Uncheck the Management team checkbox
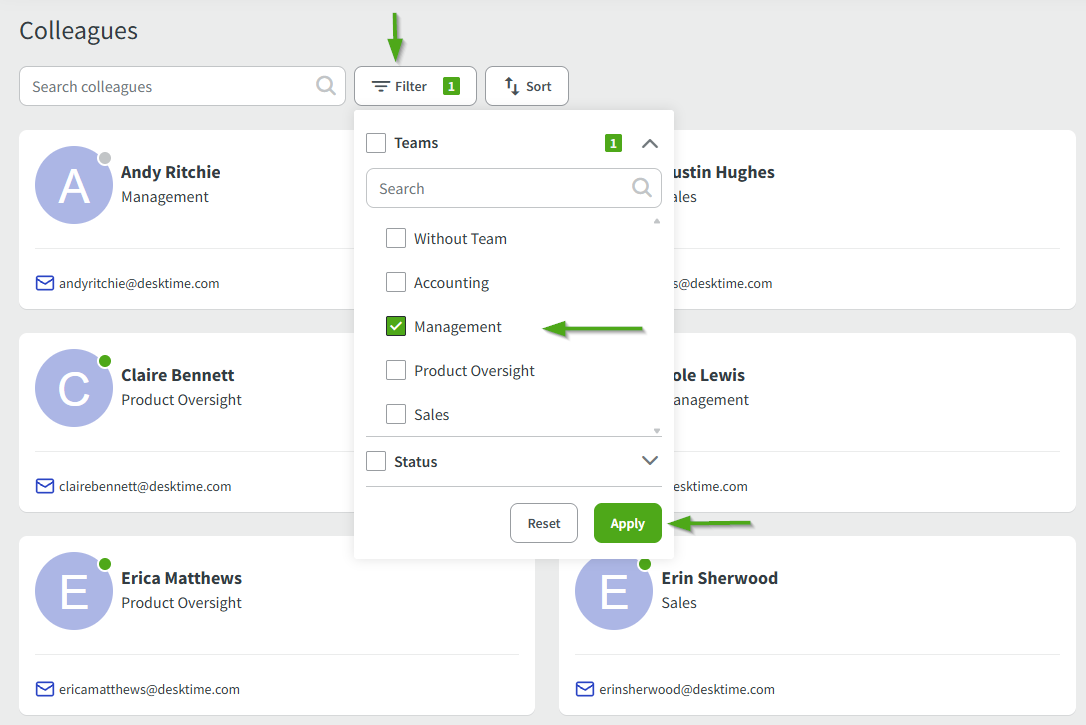 [x=396, y=327]
